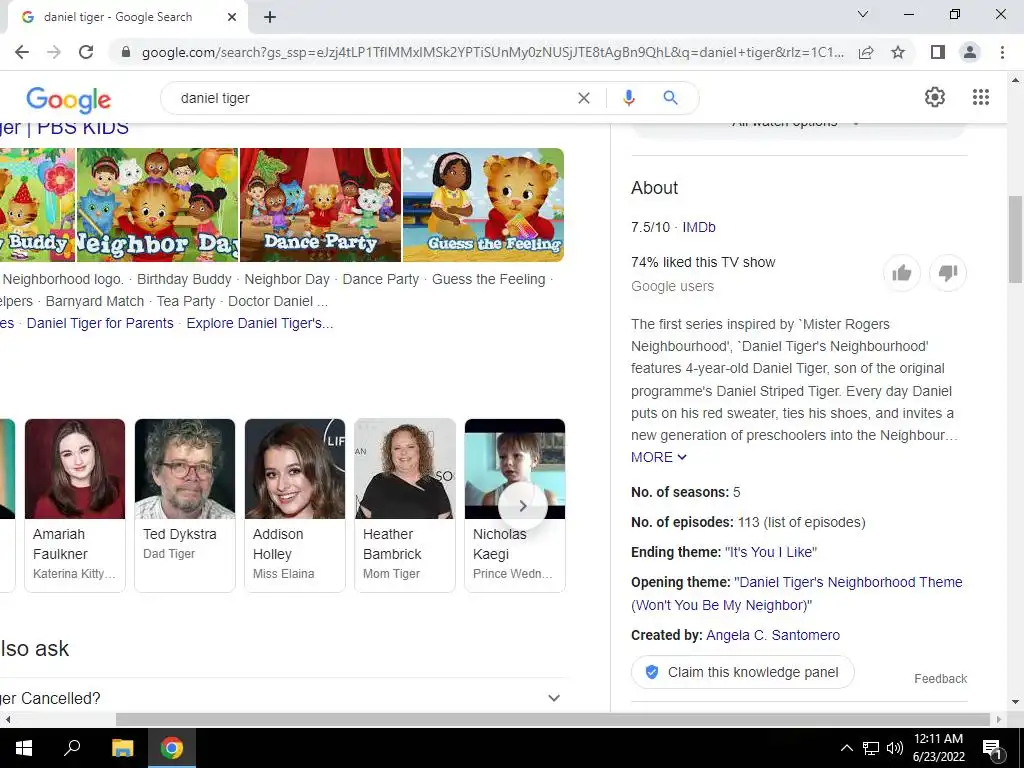
Task: Open the Google apps grid
Action: (980, 97)
